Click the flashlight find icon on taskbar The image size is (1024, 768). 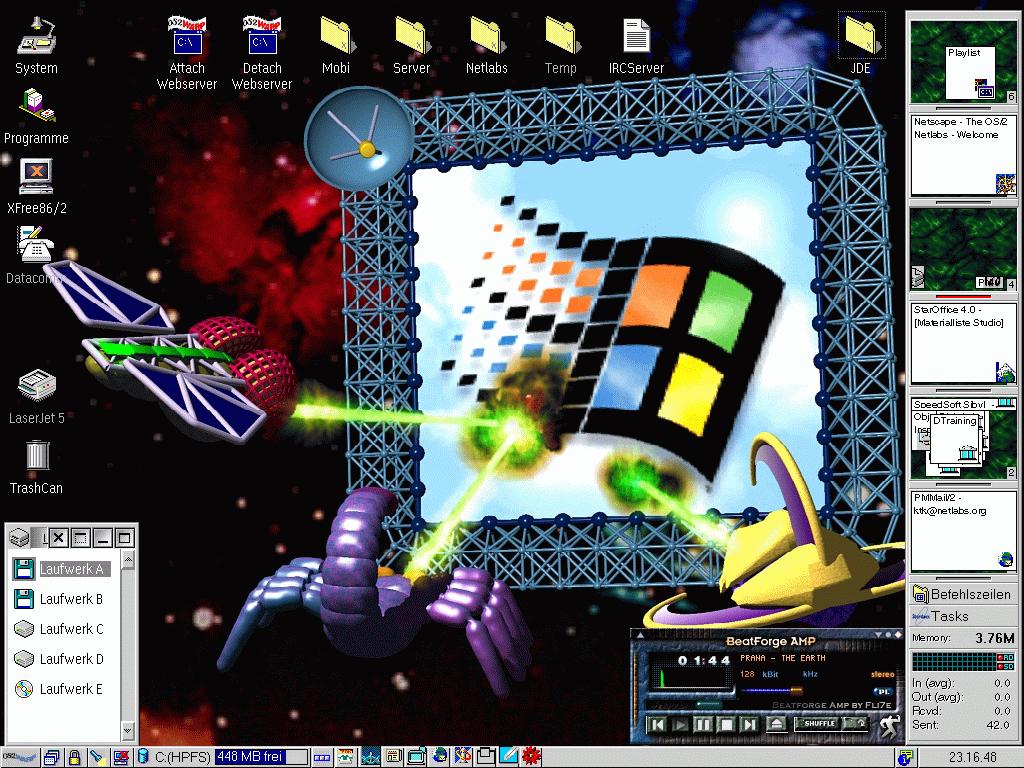[x=97, y=758]
